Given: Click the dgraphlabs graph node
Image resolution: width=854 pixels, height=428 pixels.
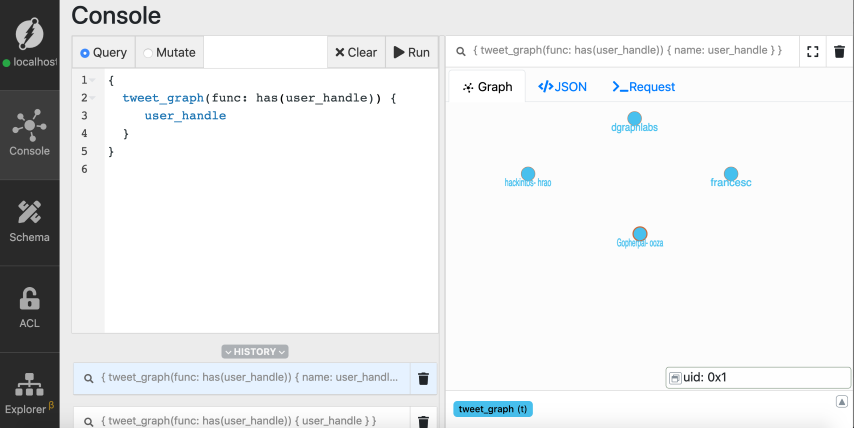Looking at the screenshot, I should pos(634,119).
